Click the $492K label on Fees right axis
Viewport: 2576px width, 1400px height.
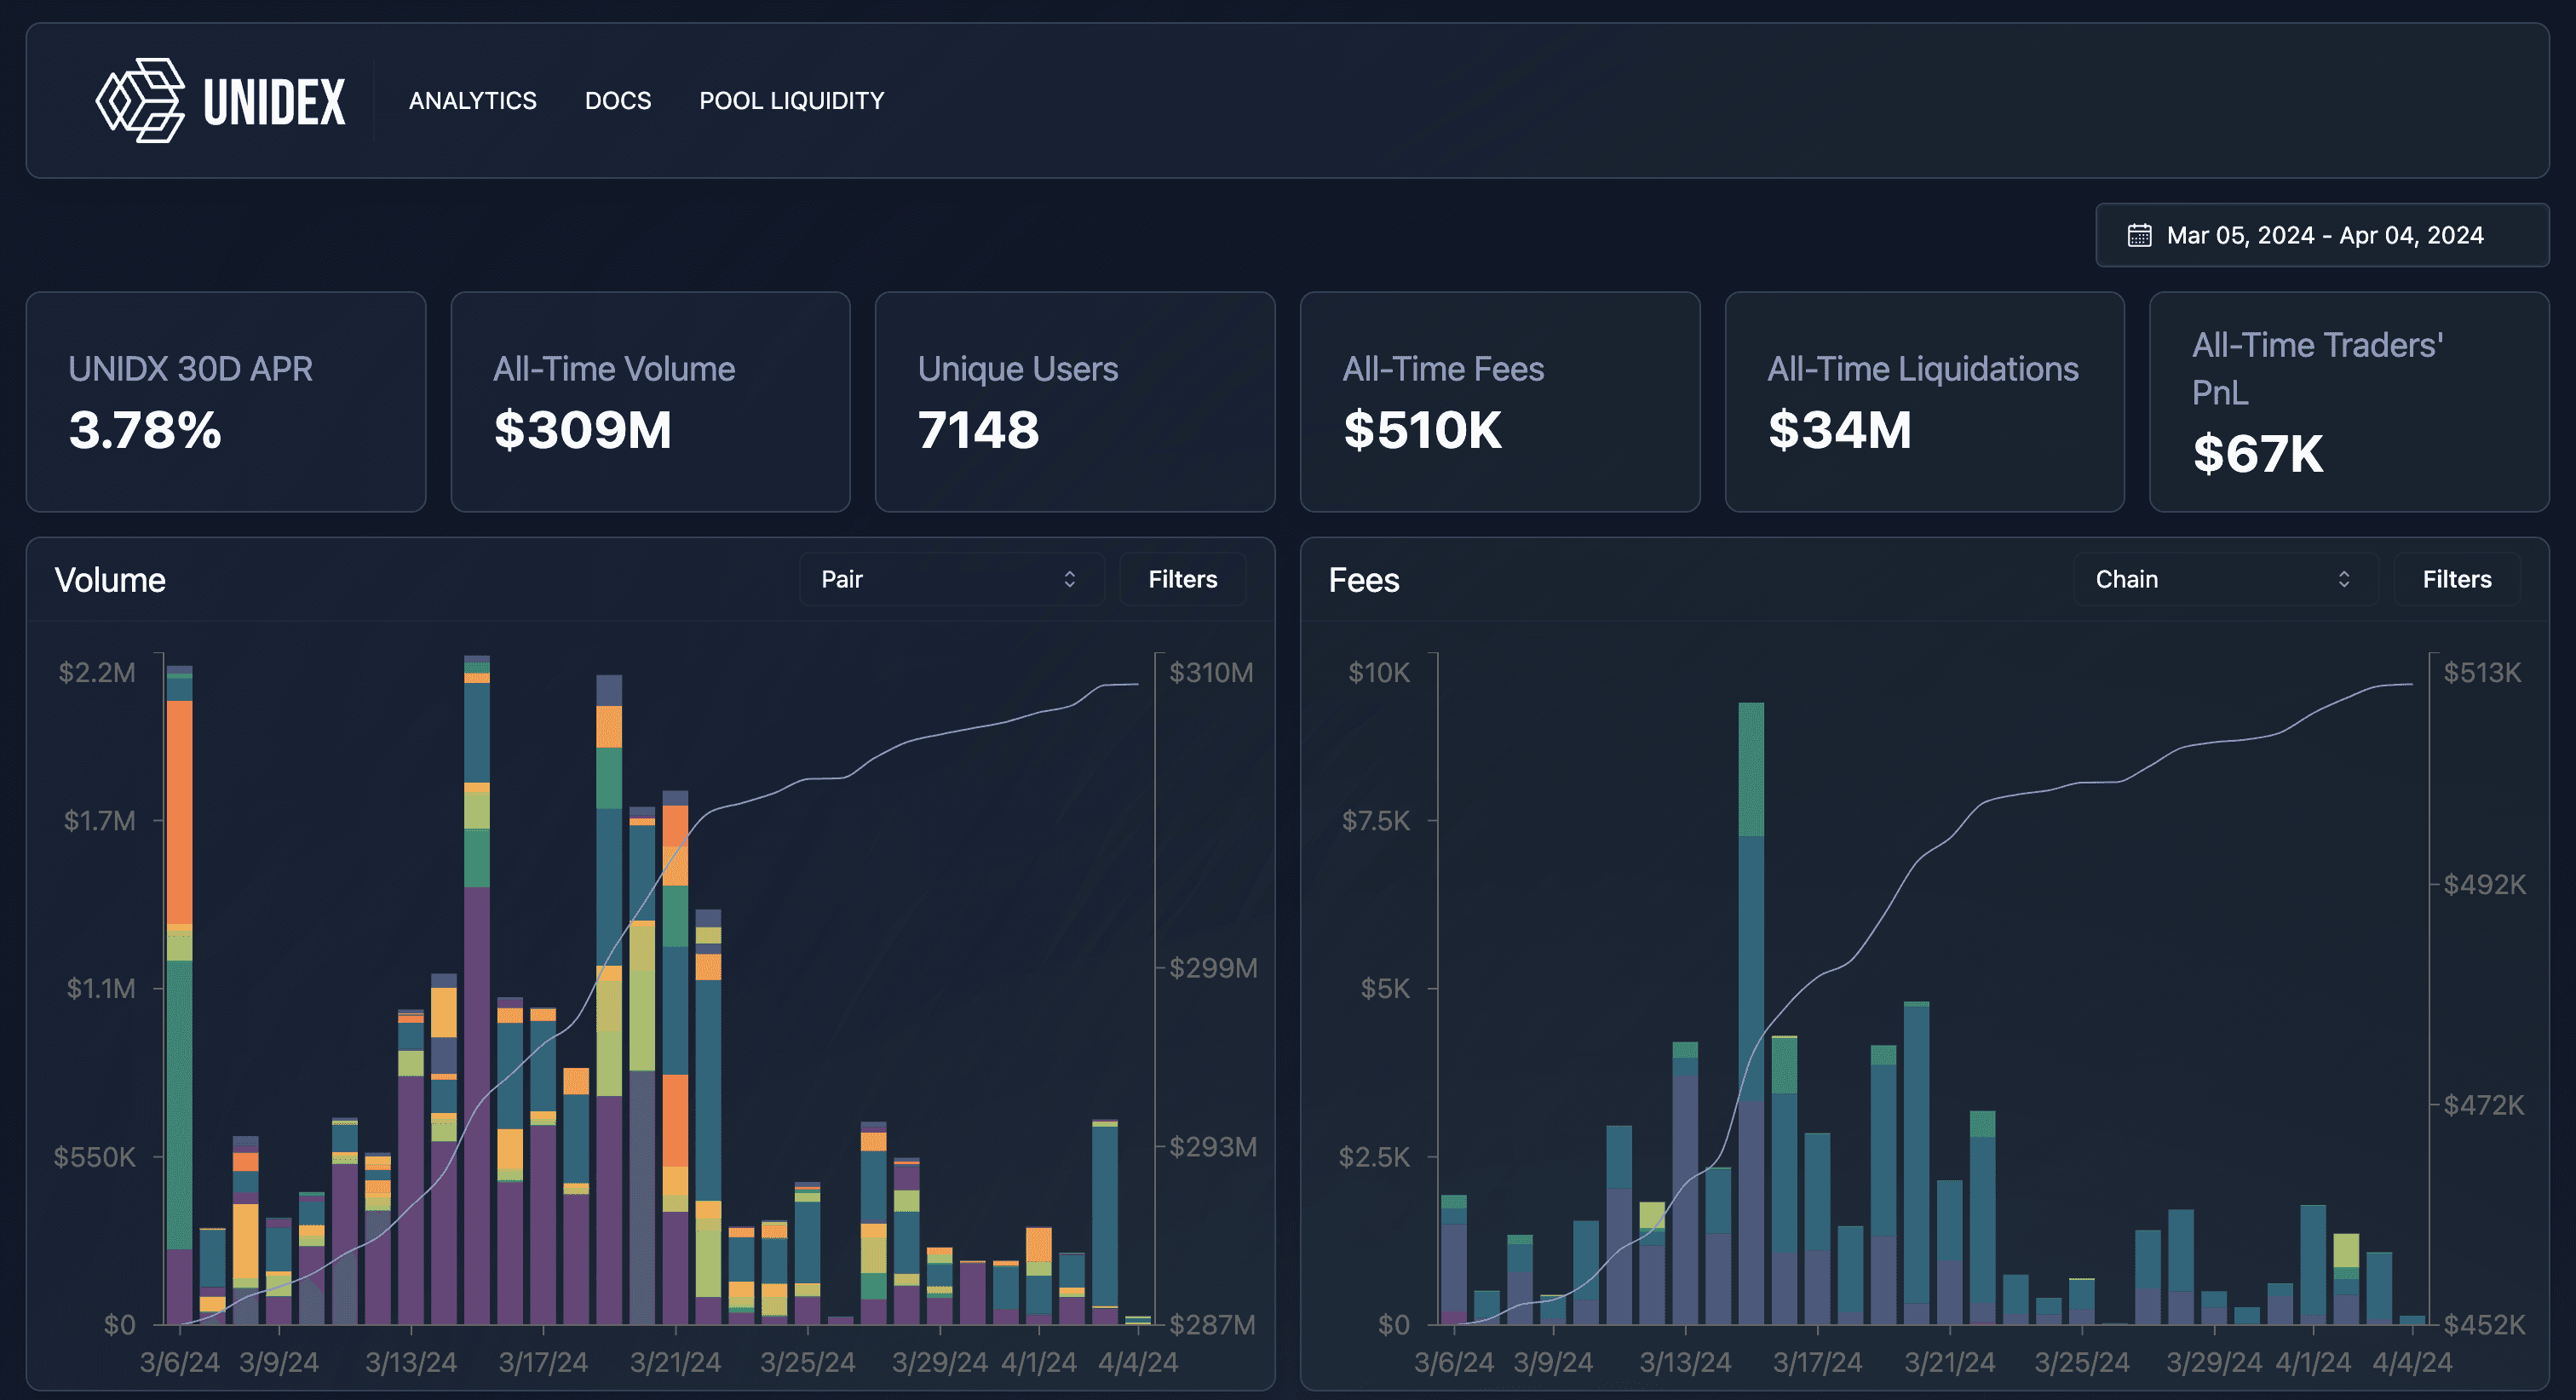tap(2484, 884)
